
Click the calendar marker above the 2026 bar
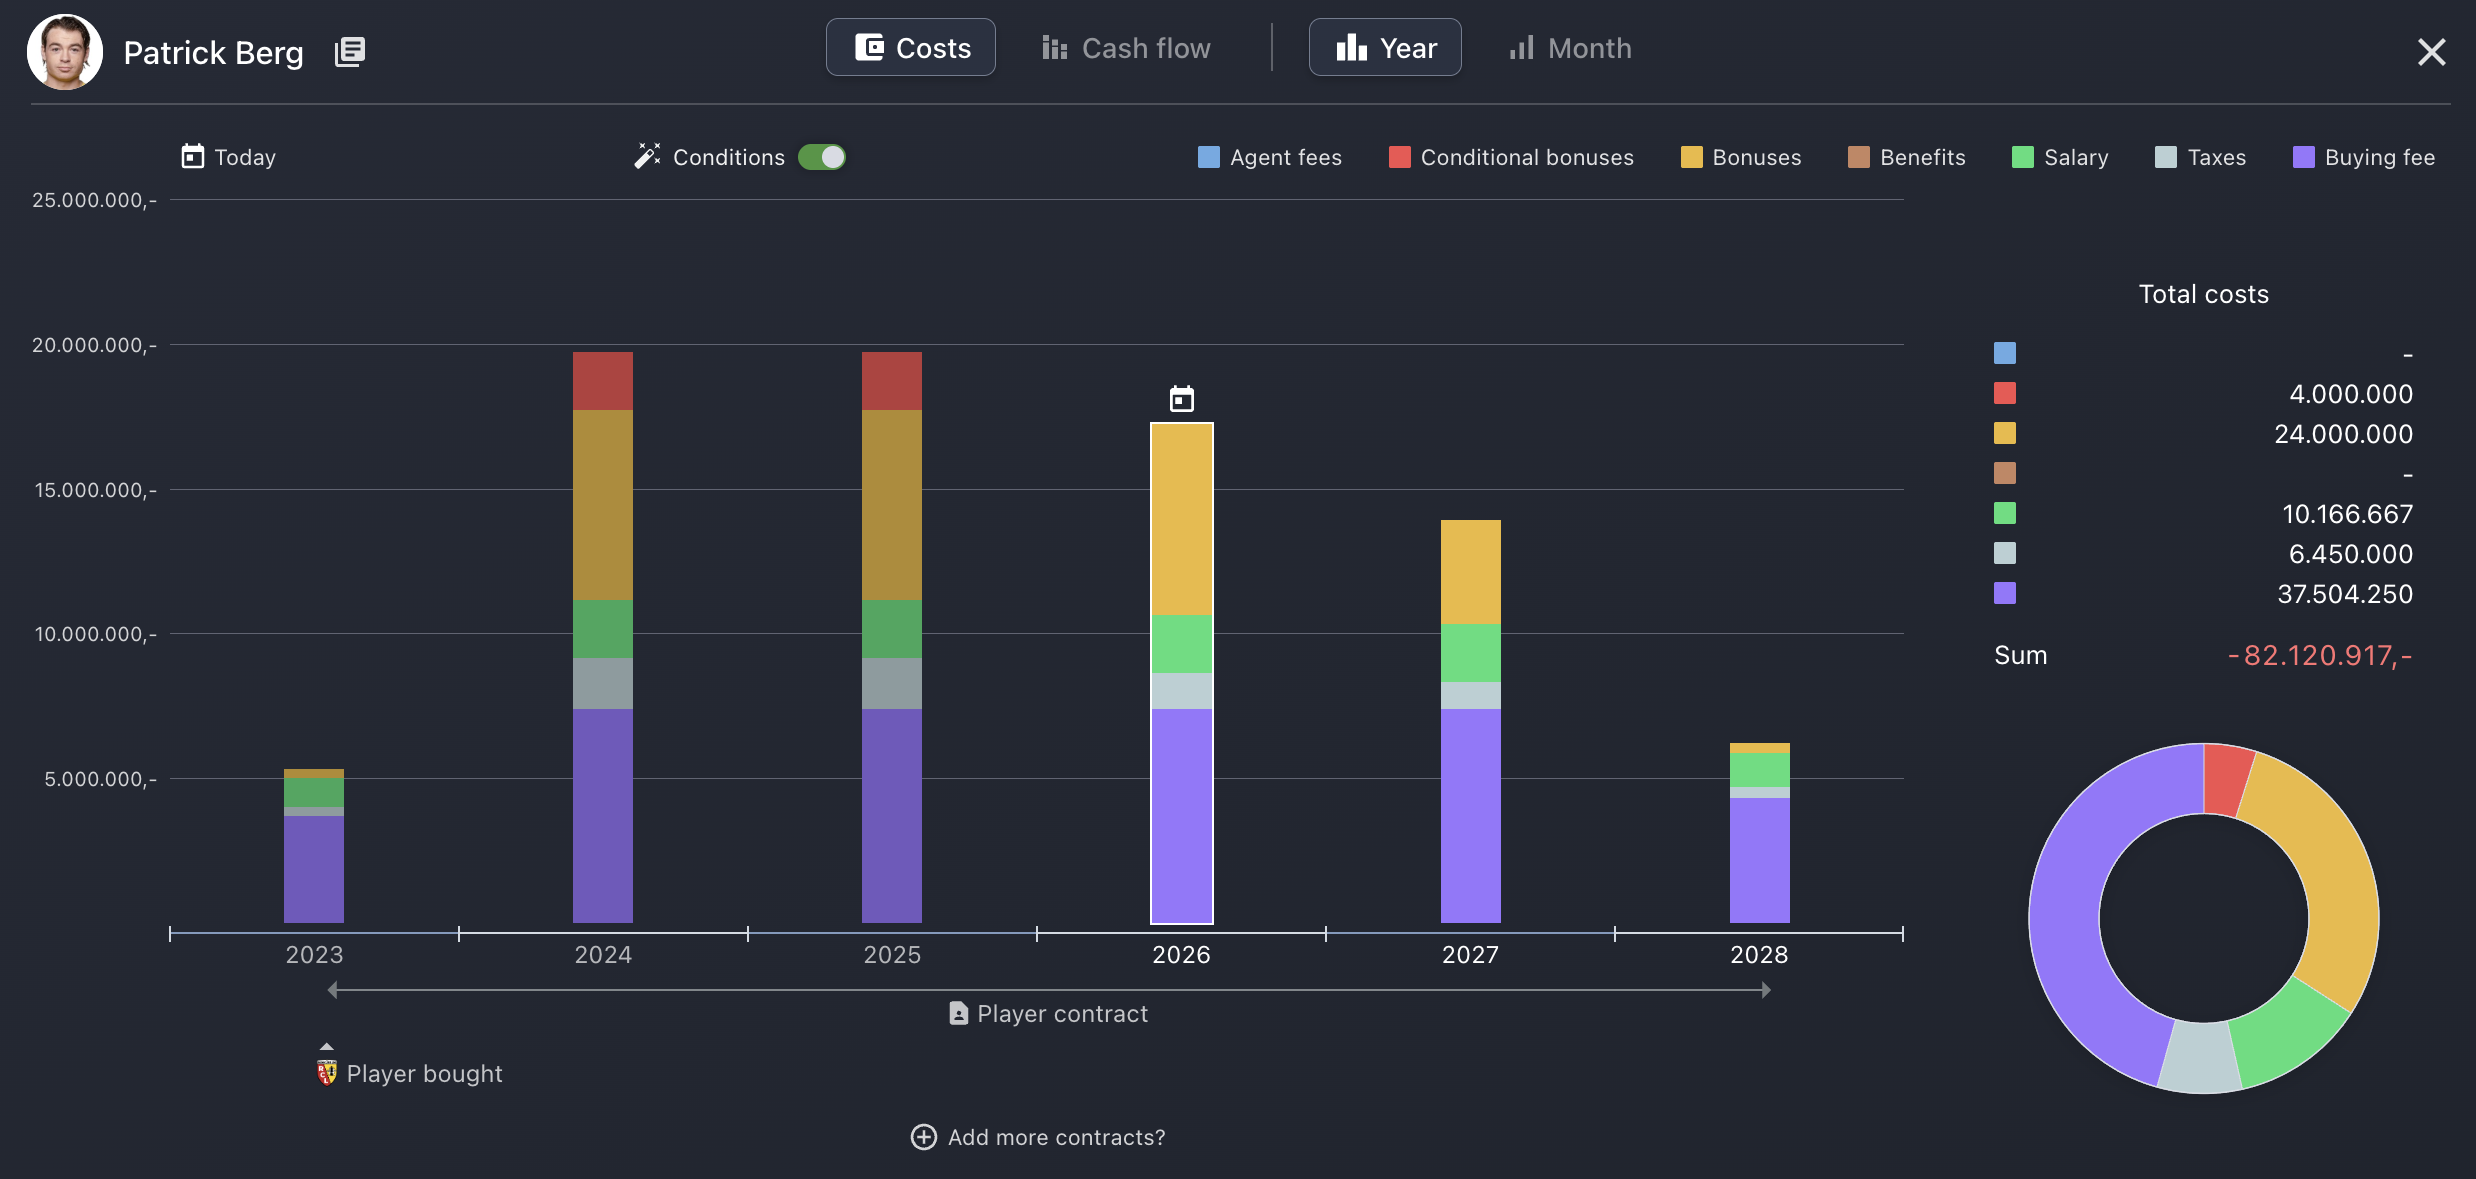(1182, 399)
